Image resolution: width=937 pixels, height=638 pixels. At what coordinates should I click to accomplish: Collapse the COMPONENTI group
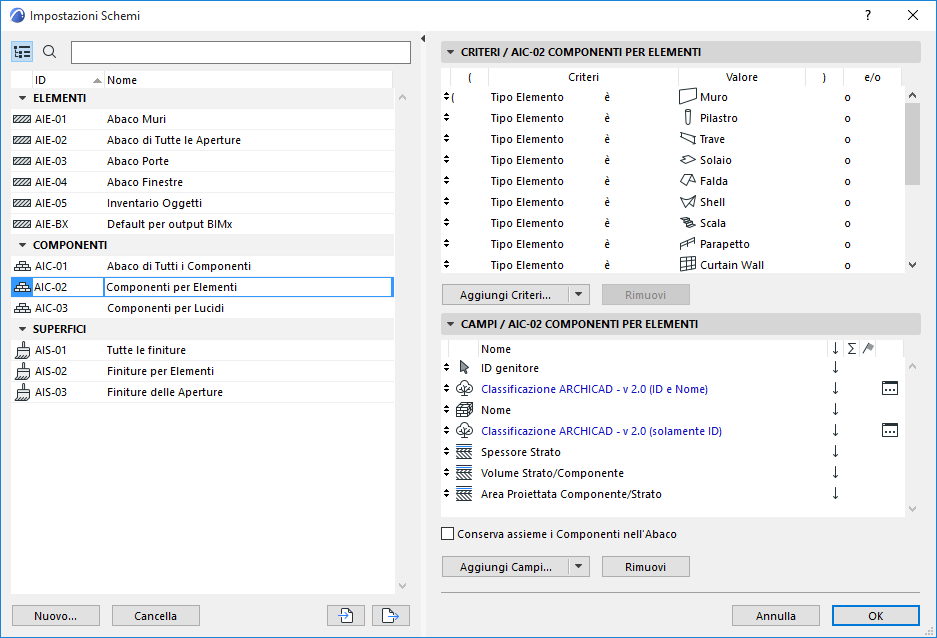click(x=23, y=245)
